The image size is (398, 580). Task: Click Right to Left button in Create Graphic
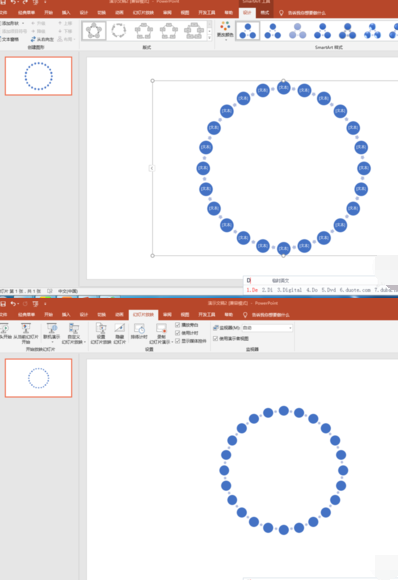click(42, 39)
